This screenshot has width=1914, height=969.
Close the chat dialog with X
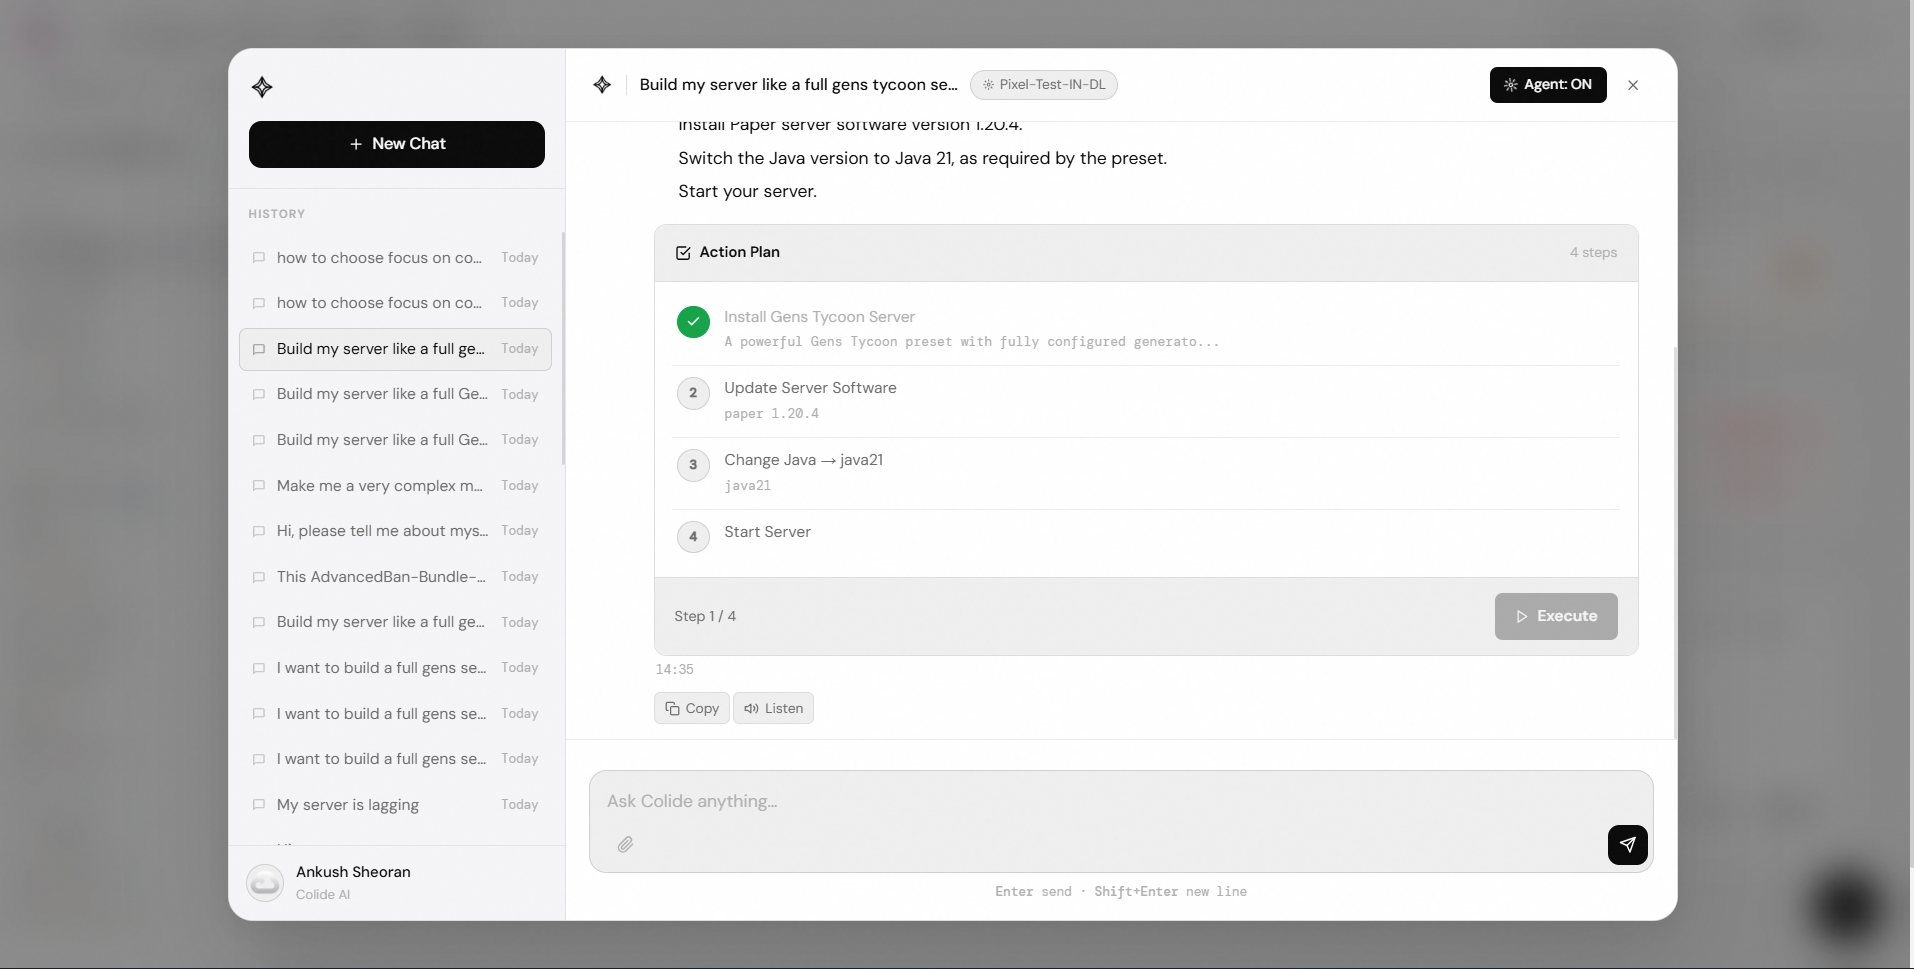click(x=1633, y=85)
